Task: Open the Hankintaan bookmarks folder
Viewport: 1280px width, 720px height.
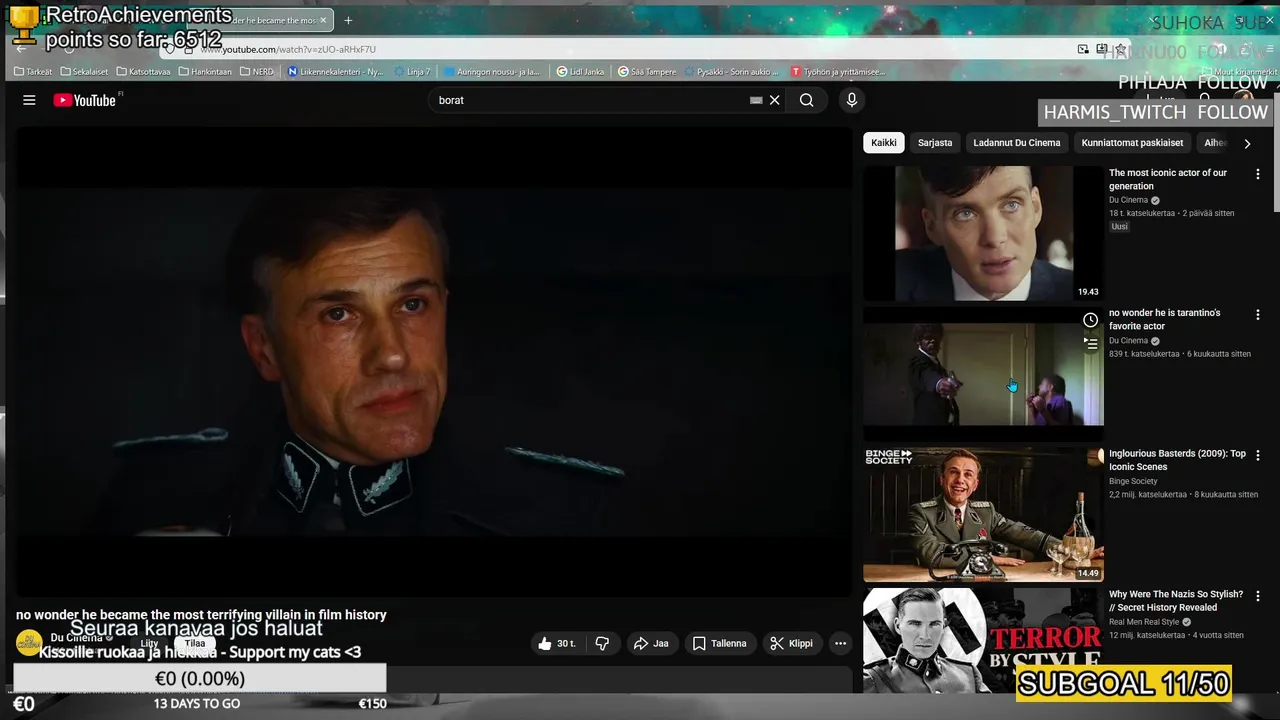Action: 204,72
